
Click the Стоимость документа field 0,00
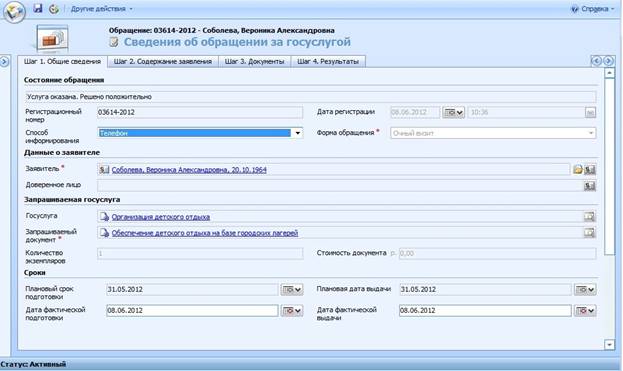pos(497,253)
